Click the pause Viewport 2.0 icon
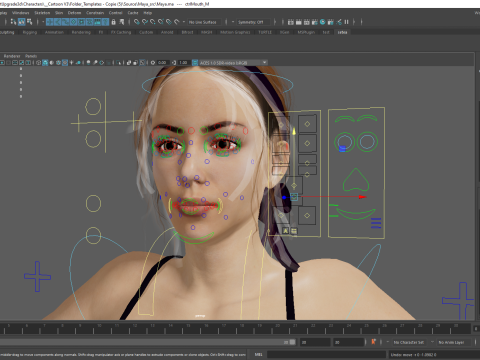 point(347,22)
